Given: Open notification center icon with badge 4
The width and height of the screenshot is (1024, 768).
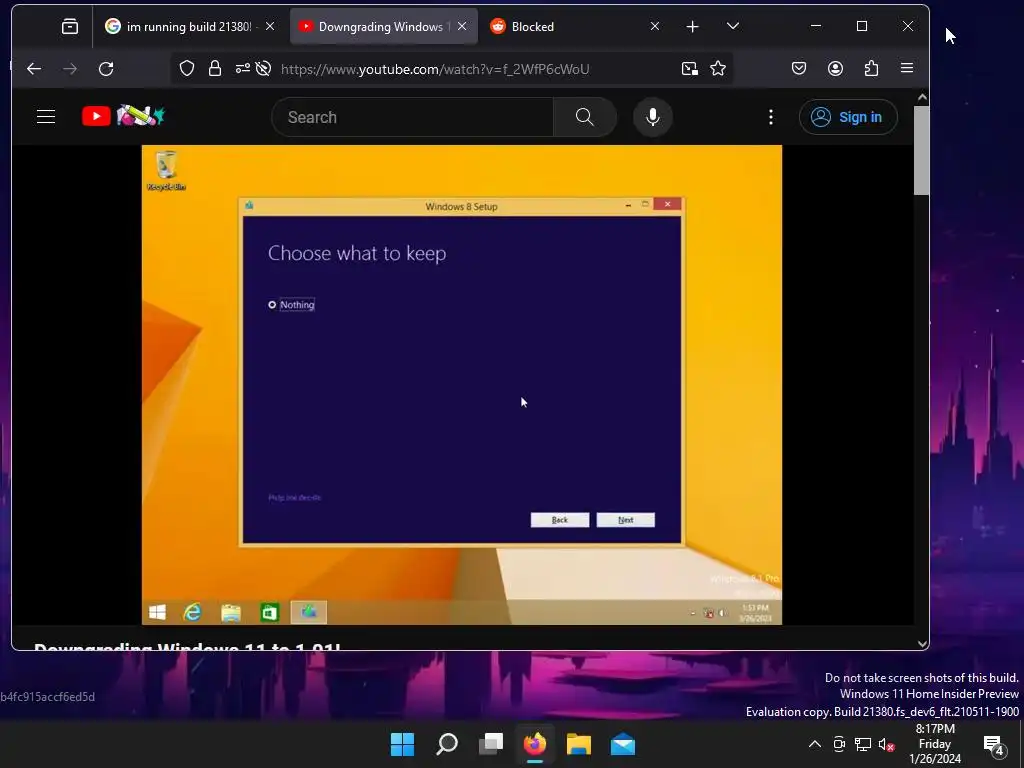Looking at the screenshot, I should 994,744.
